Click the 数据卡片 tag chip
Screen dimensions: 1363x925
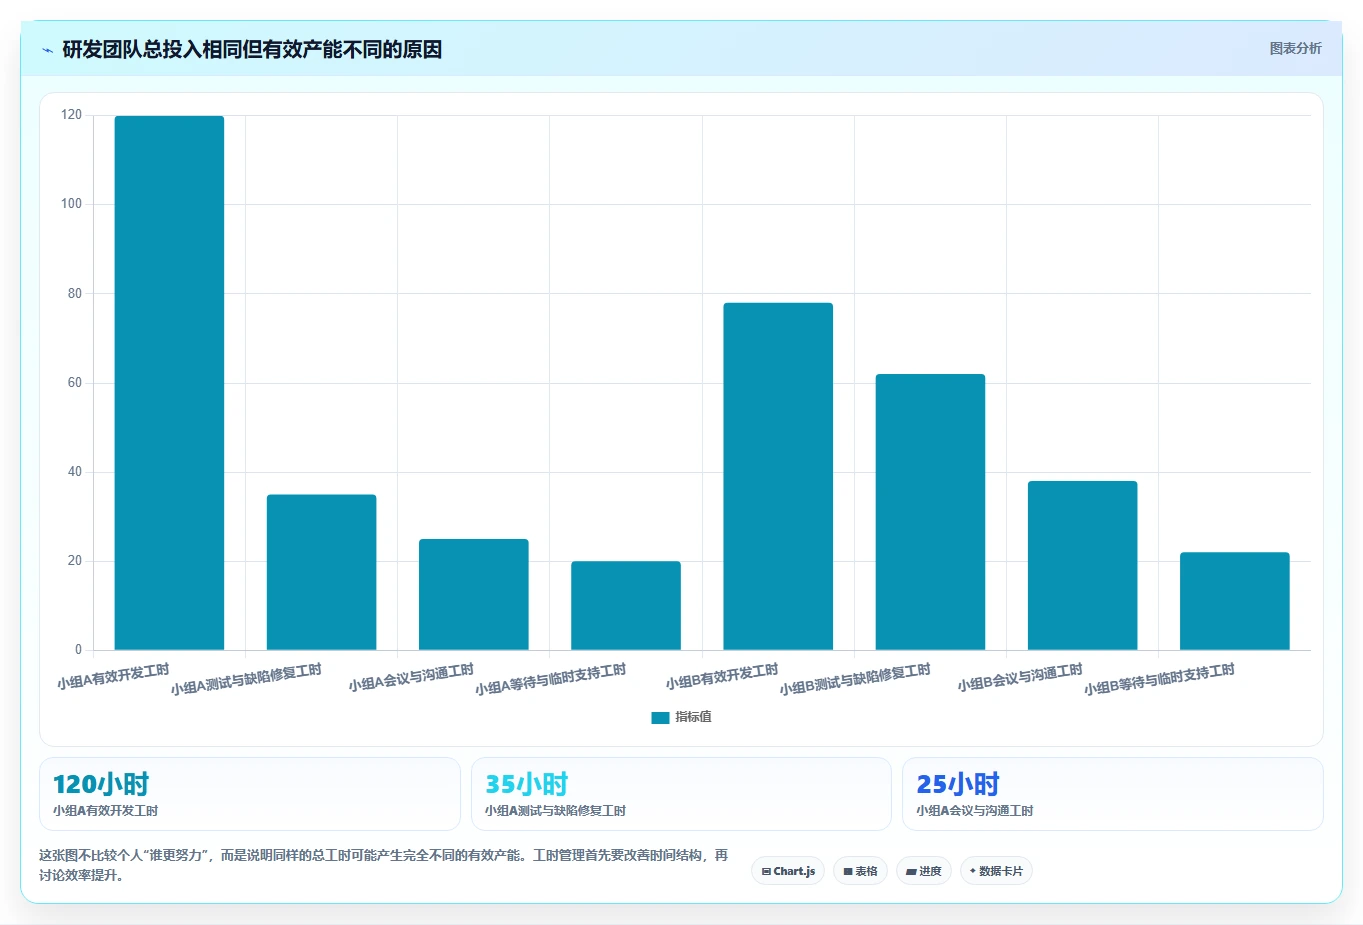tap(996, 871)
